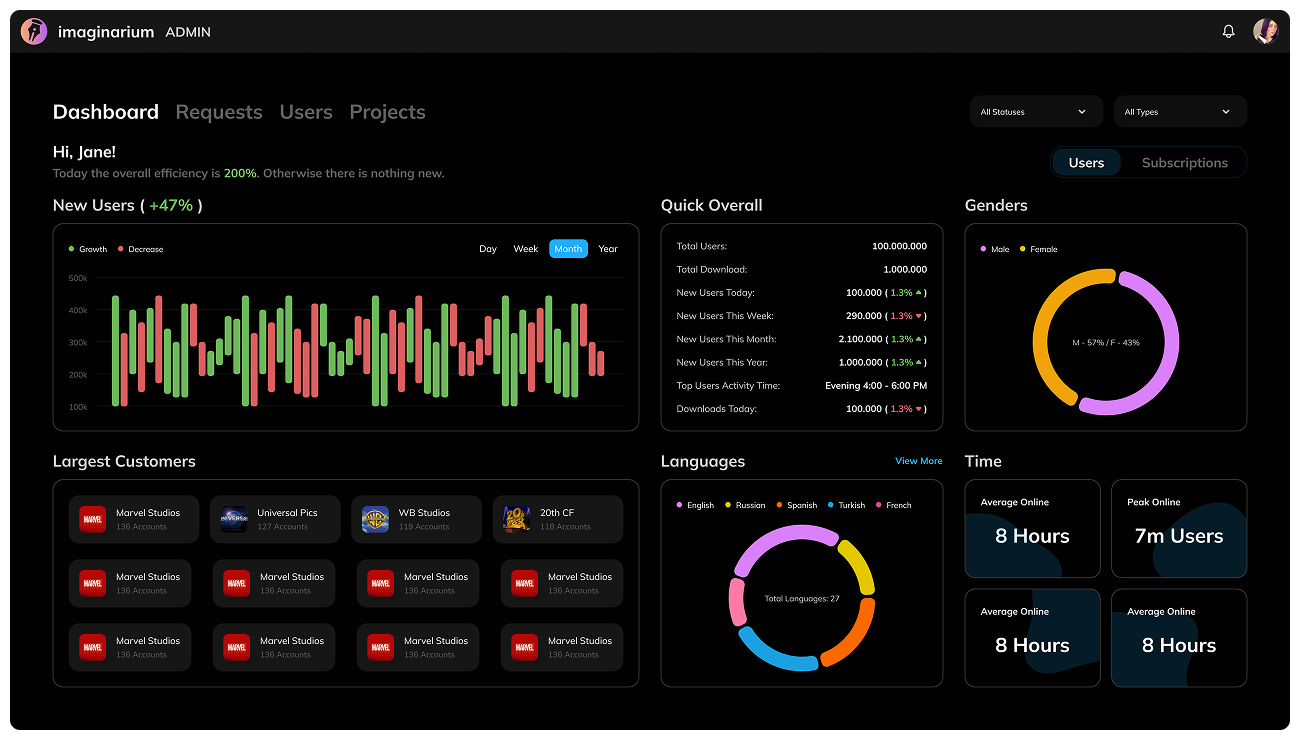1300x740 pixels.
Task: Click the notification bell icon
Action: click(x=1228, y=32)
